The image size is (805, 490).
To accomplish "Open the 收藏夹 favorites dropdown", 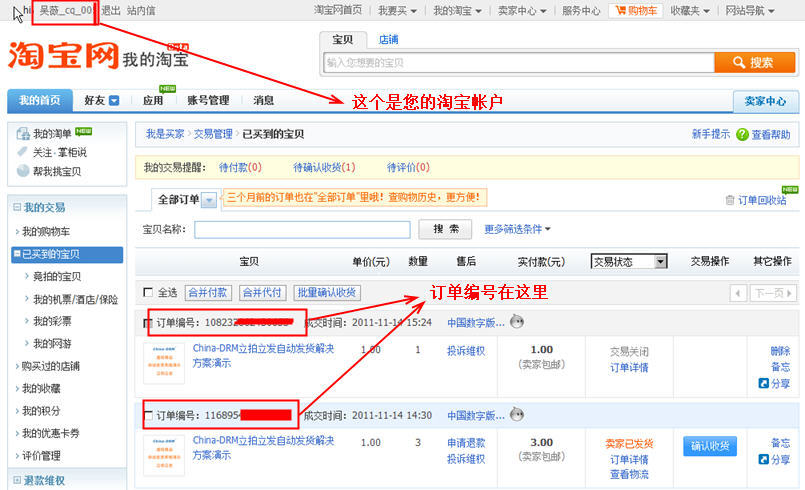I will point(689,10).
